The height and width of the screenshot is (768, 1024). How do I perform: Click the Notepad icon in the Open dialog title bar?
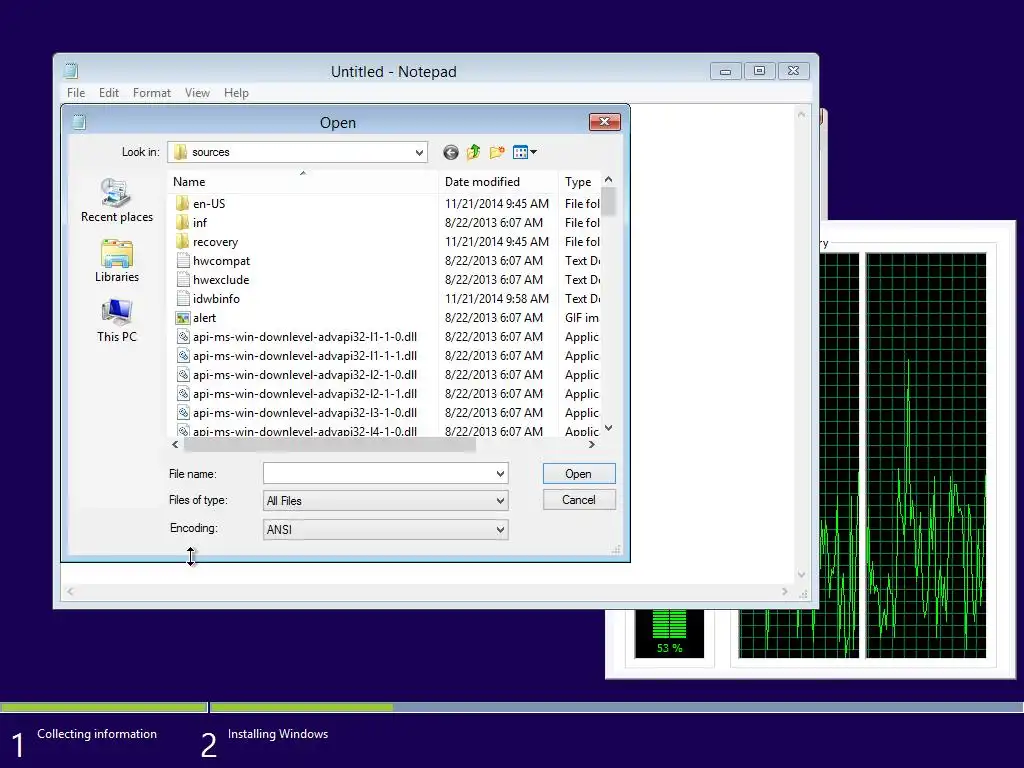coord(79,122)
